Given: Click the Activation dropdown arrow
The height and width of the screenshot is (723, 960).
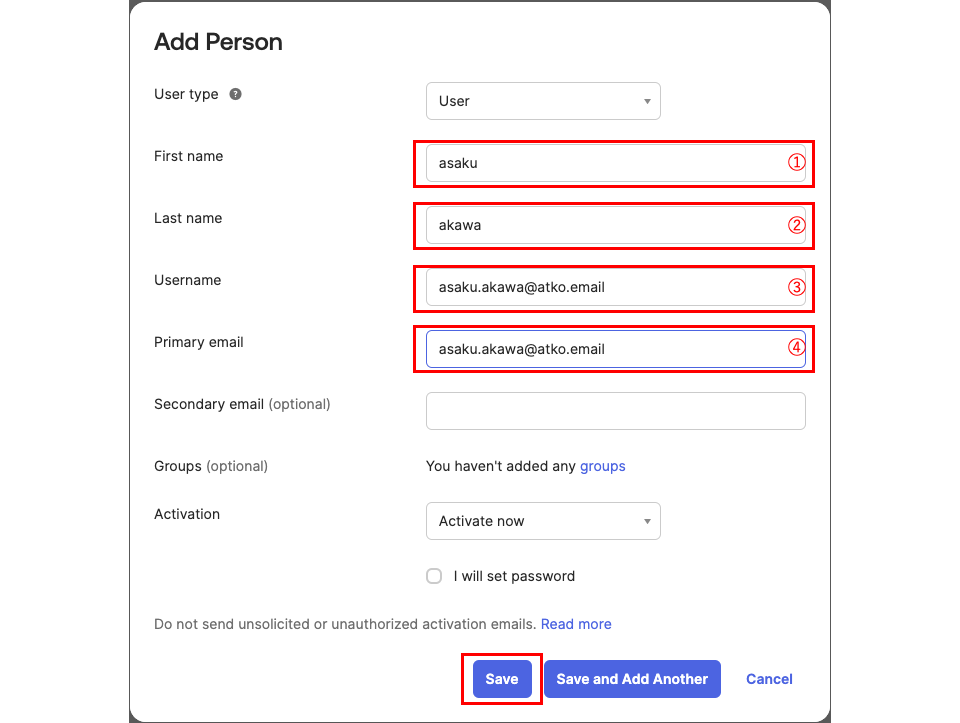Looking at the screenshot, I should coord(647,521).
